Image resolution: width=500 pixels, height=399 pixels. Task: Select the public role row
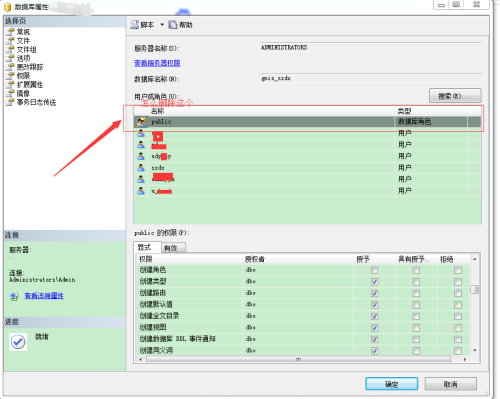pos(307,122)
